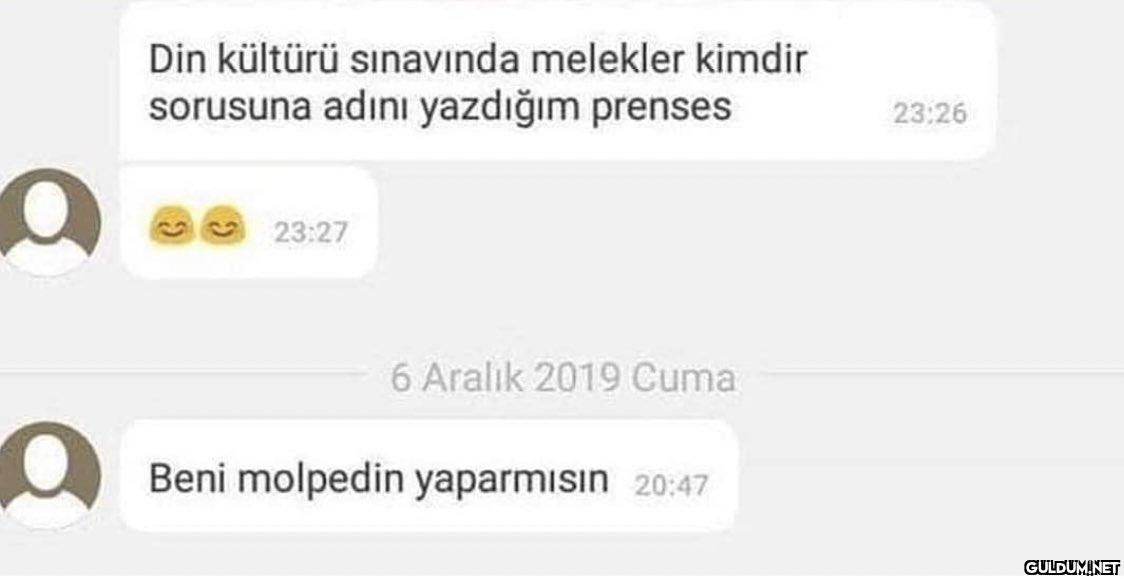Select the "Beni molpedin yaparmısın" message bubble
This screenshot has width=1124, height=579.
pyautogui.click(x=428, y=476)
